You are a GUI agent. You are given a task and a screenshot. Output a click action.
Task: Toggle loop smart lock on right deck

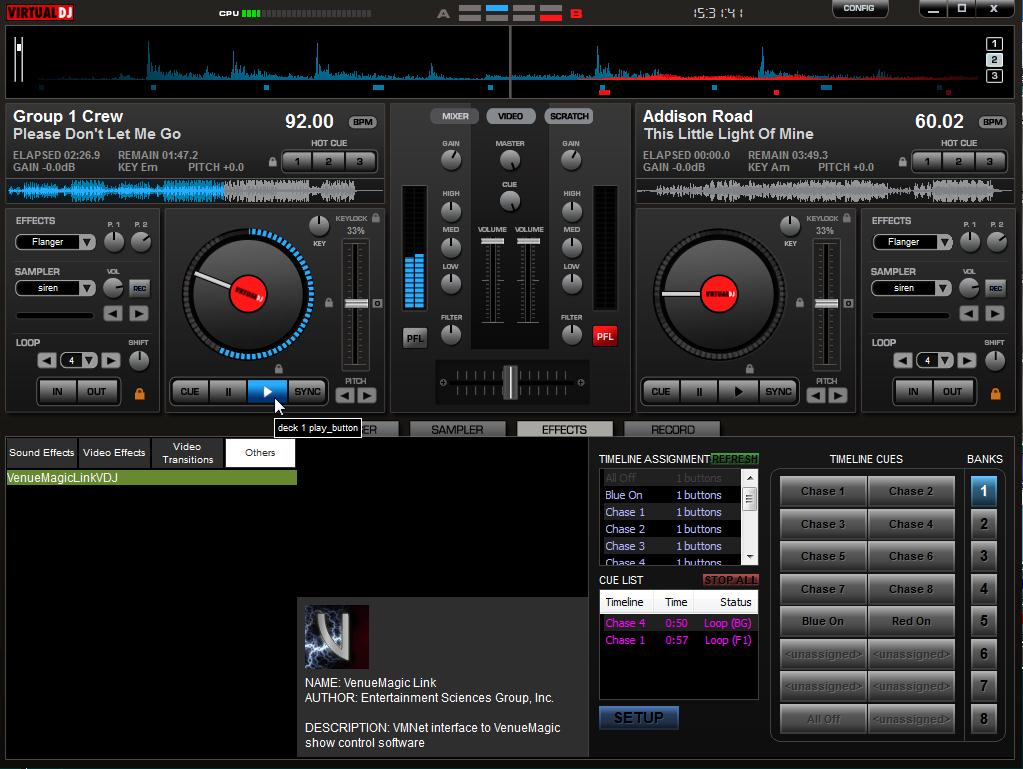pyautogui.click(x=995, y=394)
